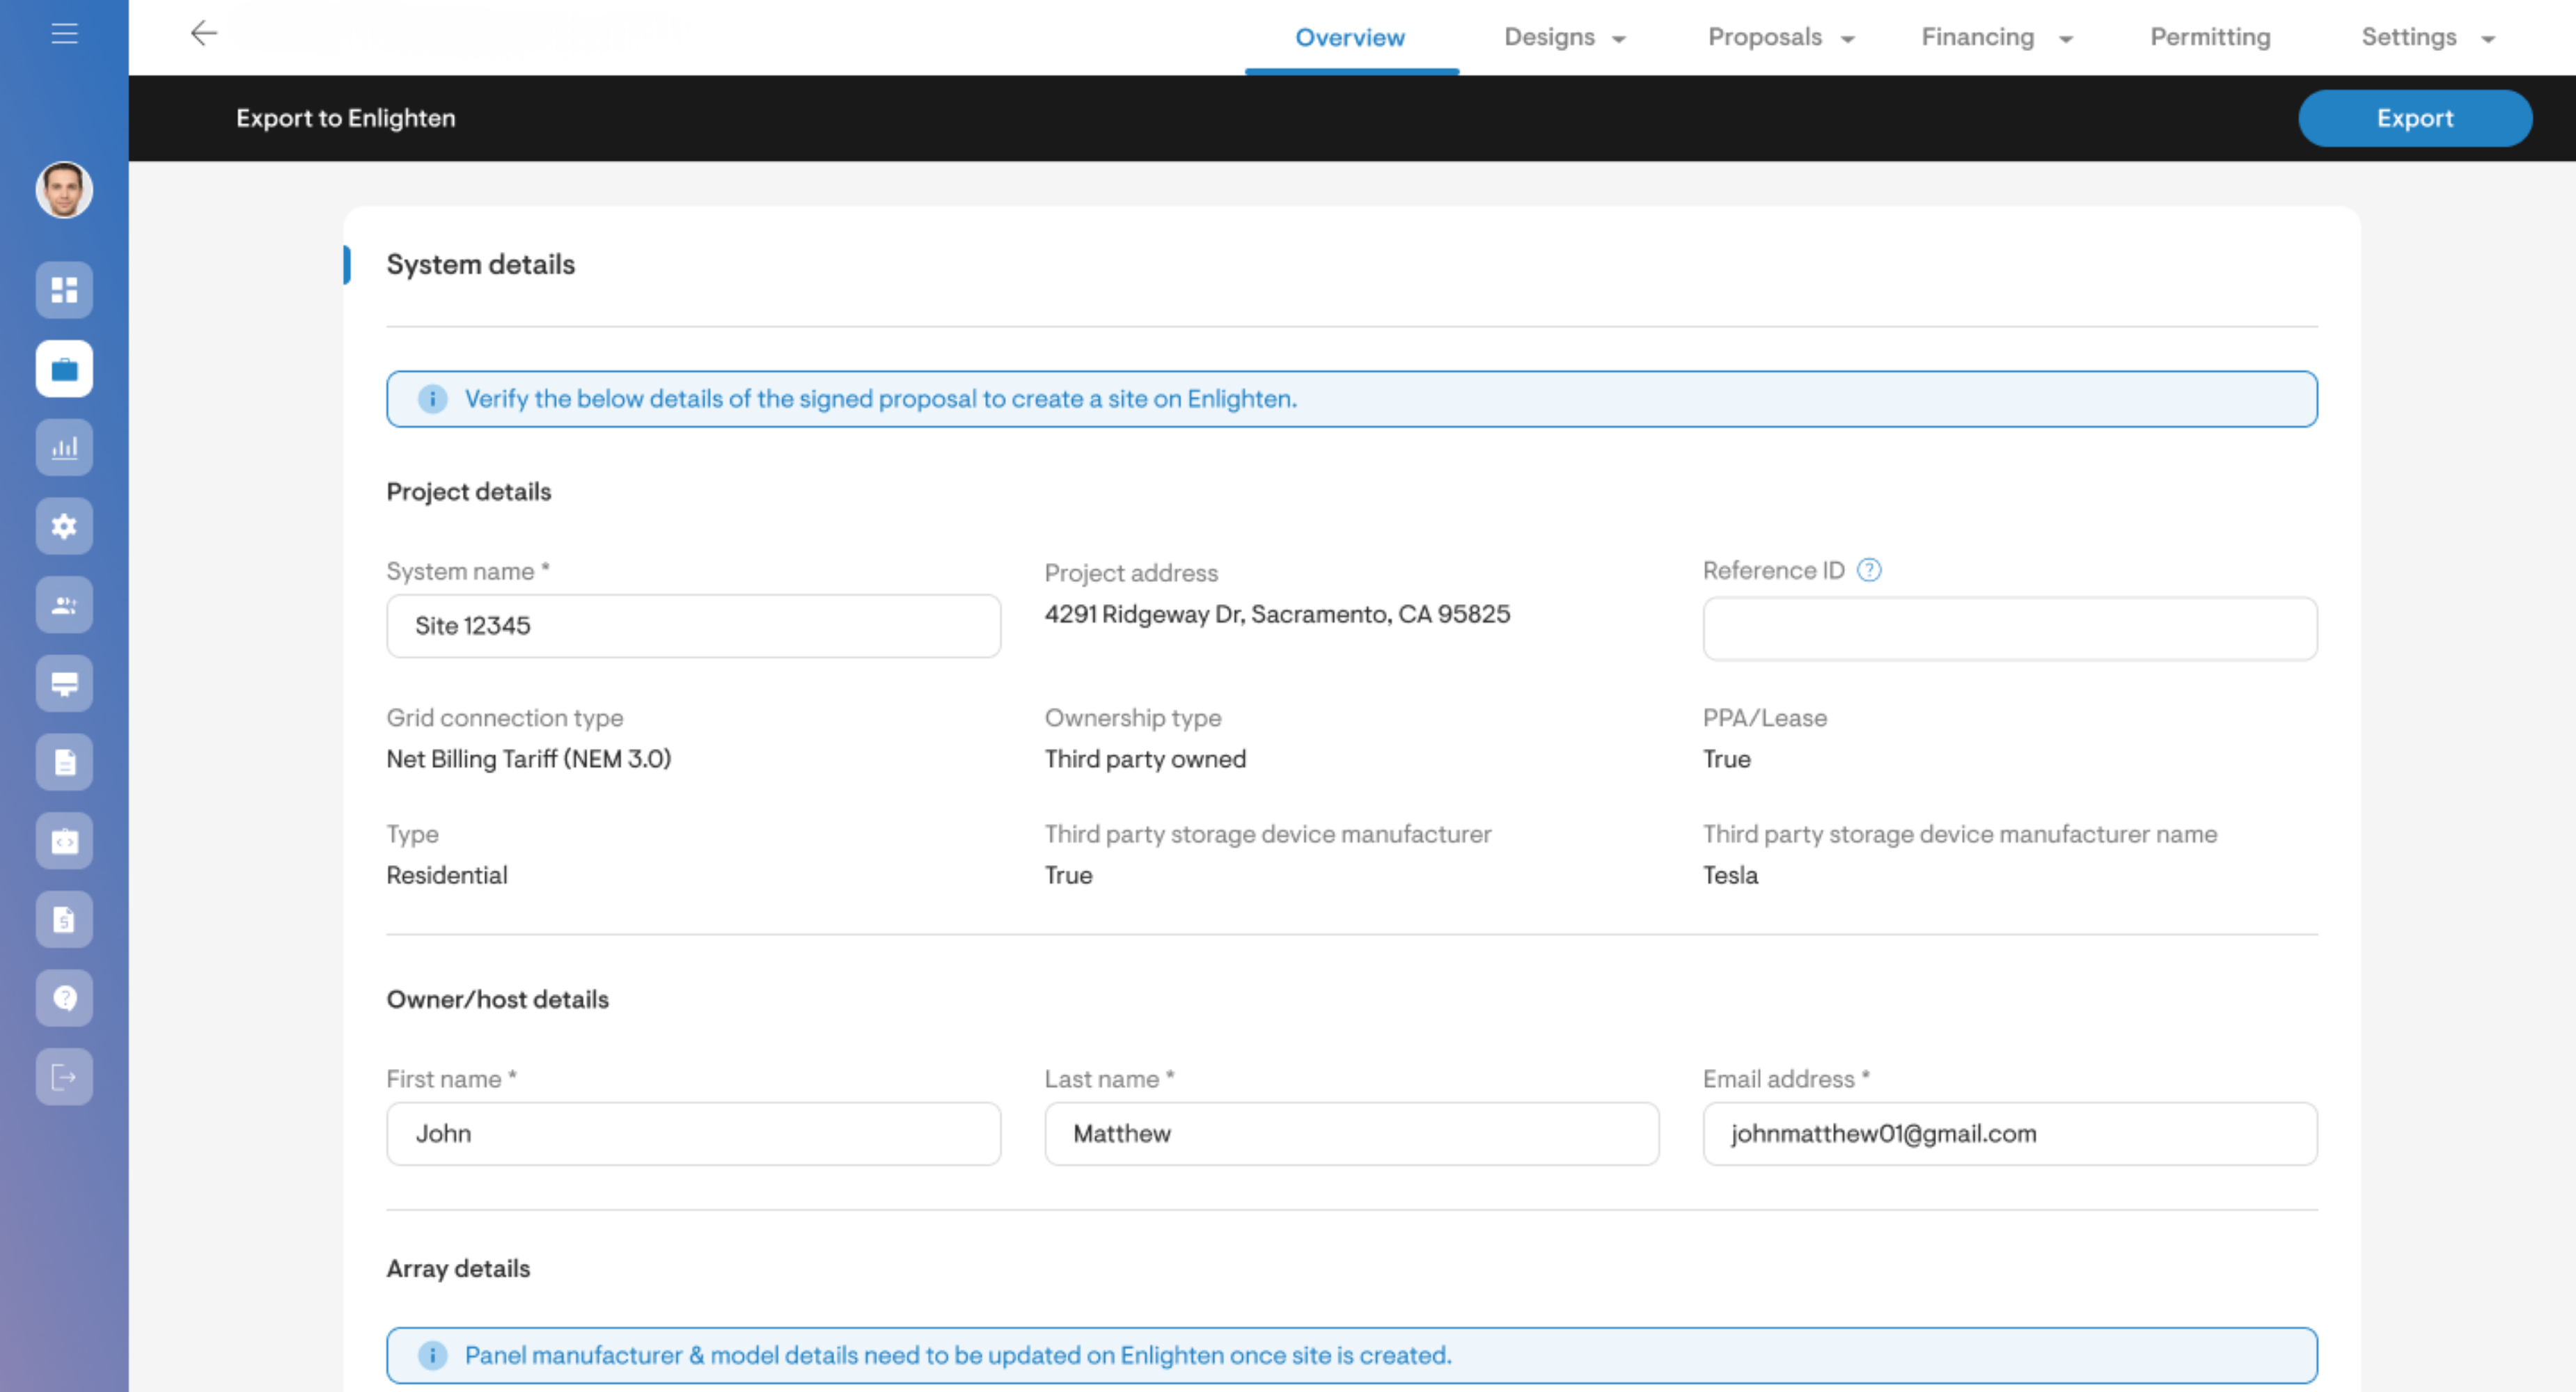This screenshot has height=1392, width=2576.
Task: Click the logout icon in sidebar
Action: coord(64,1077)
